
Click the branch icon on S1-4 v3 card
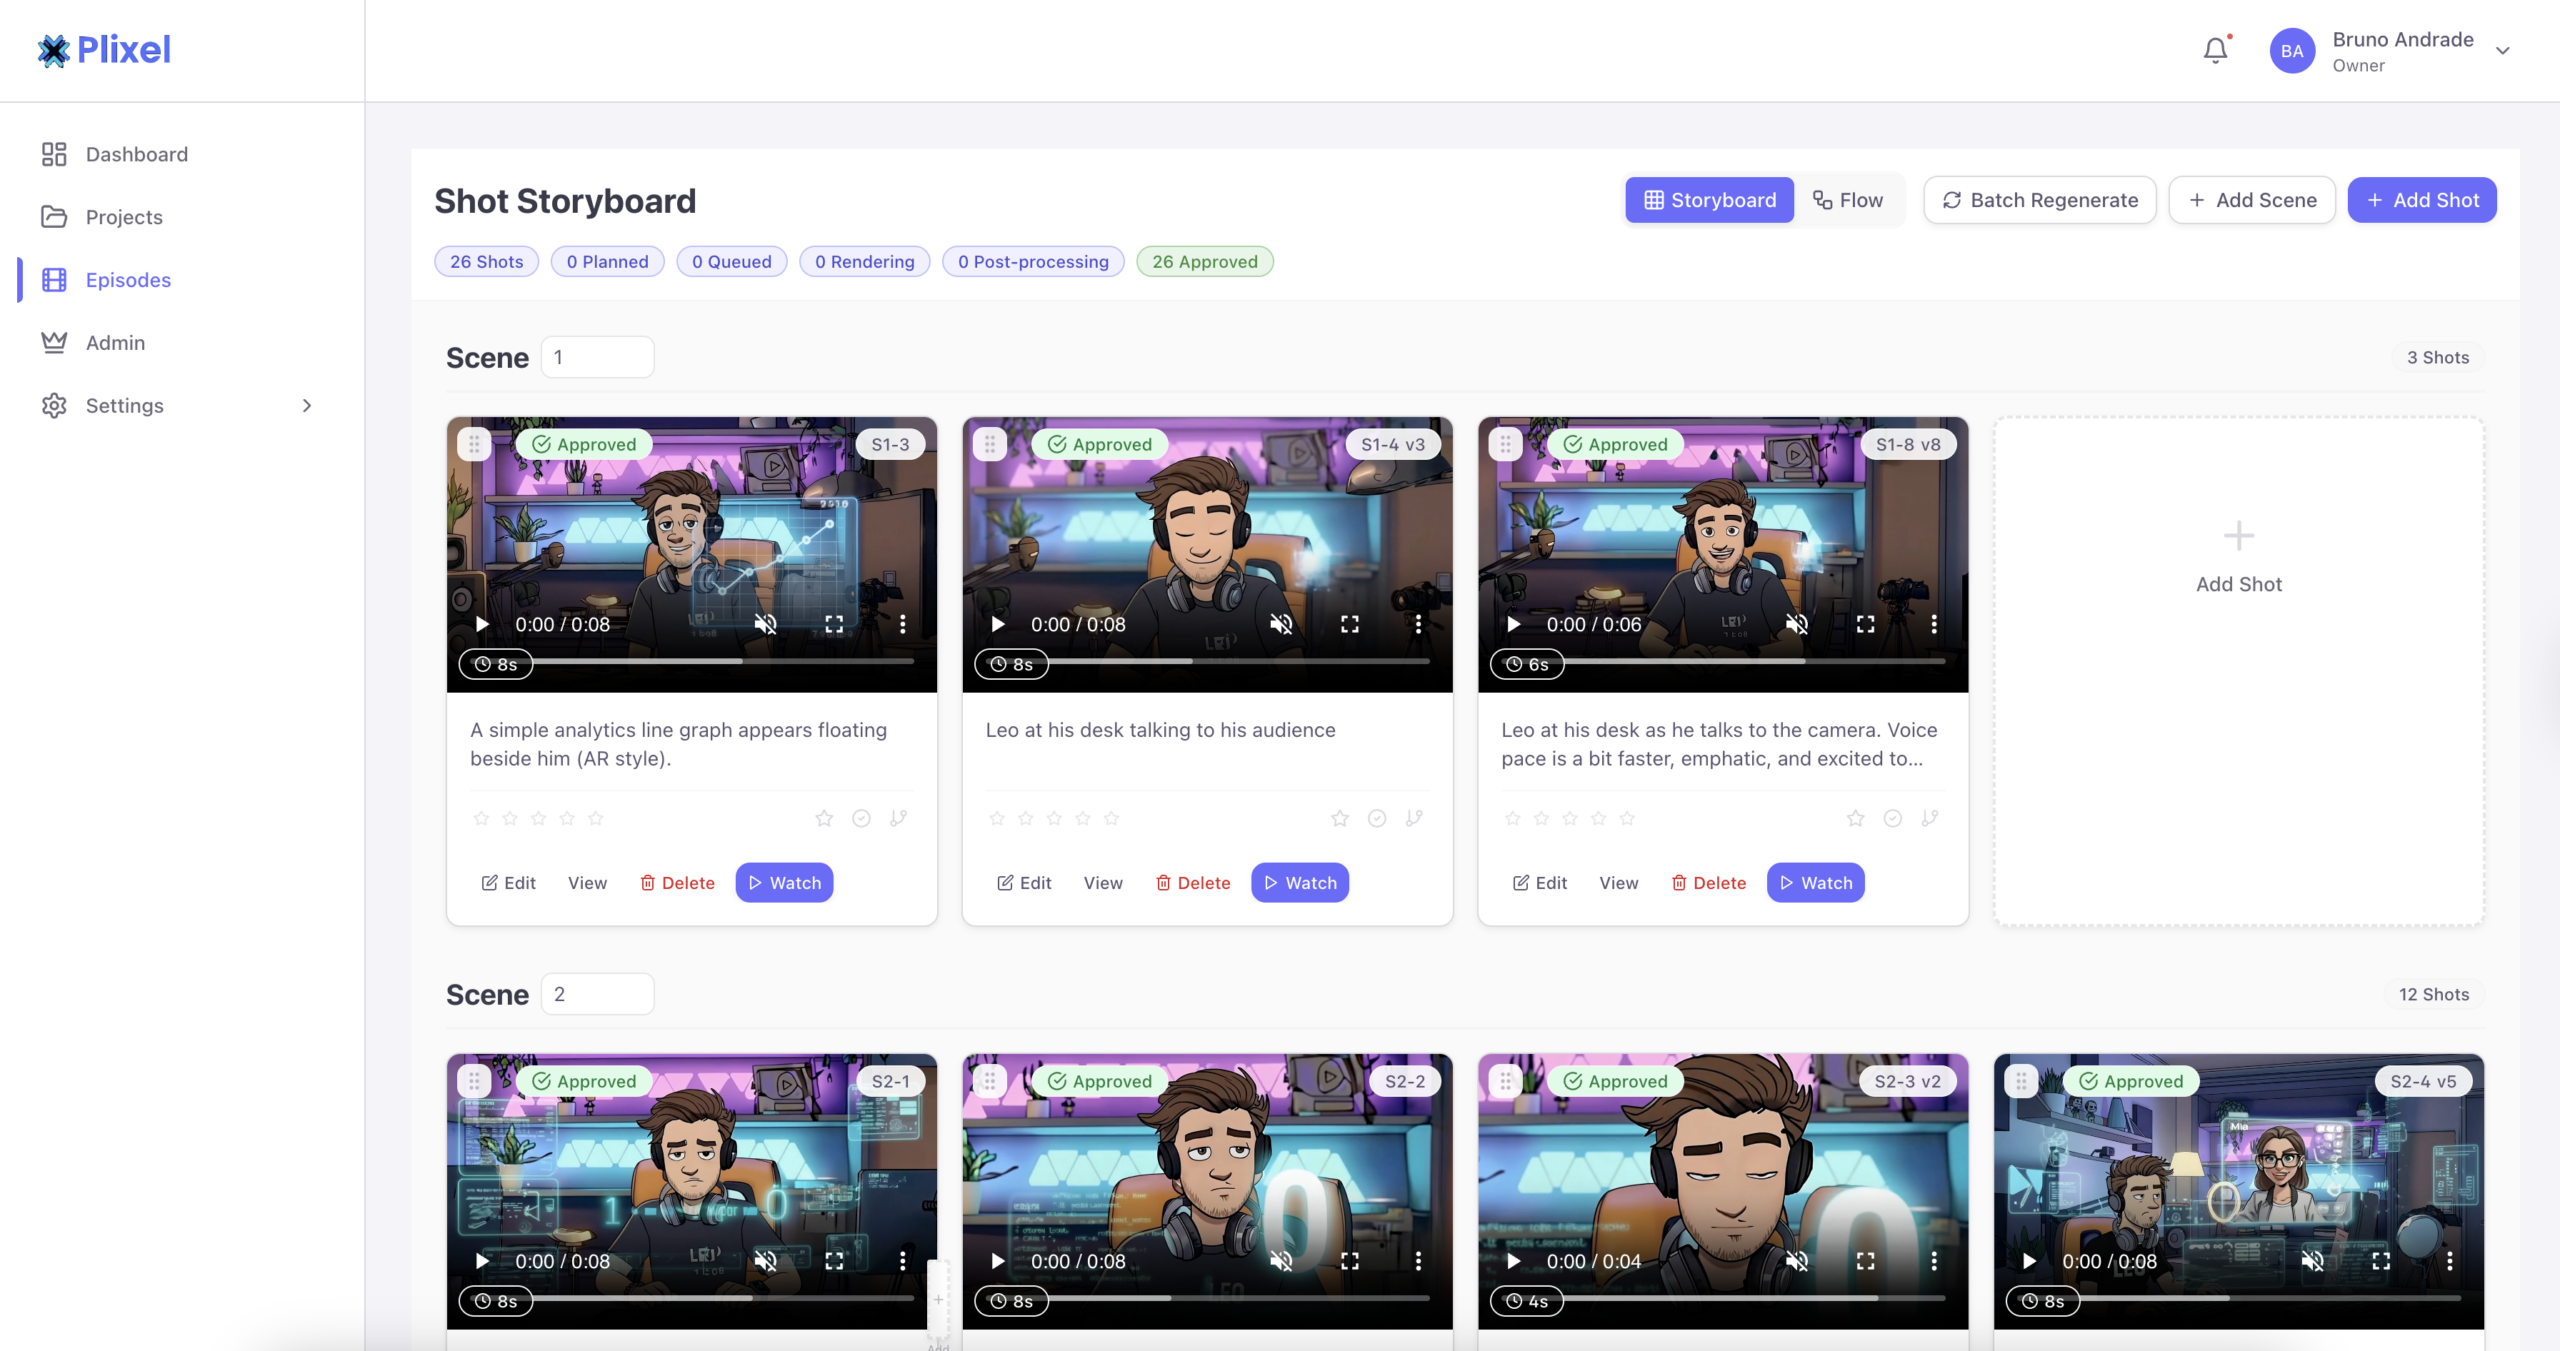[x=1414, y=818]
